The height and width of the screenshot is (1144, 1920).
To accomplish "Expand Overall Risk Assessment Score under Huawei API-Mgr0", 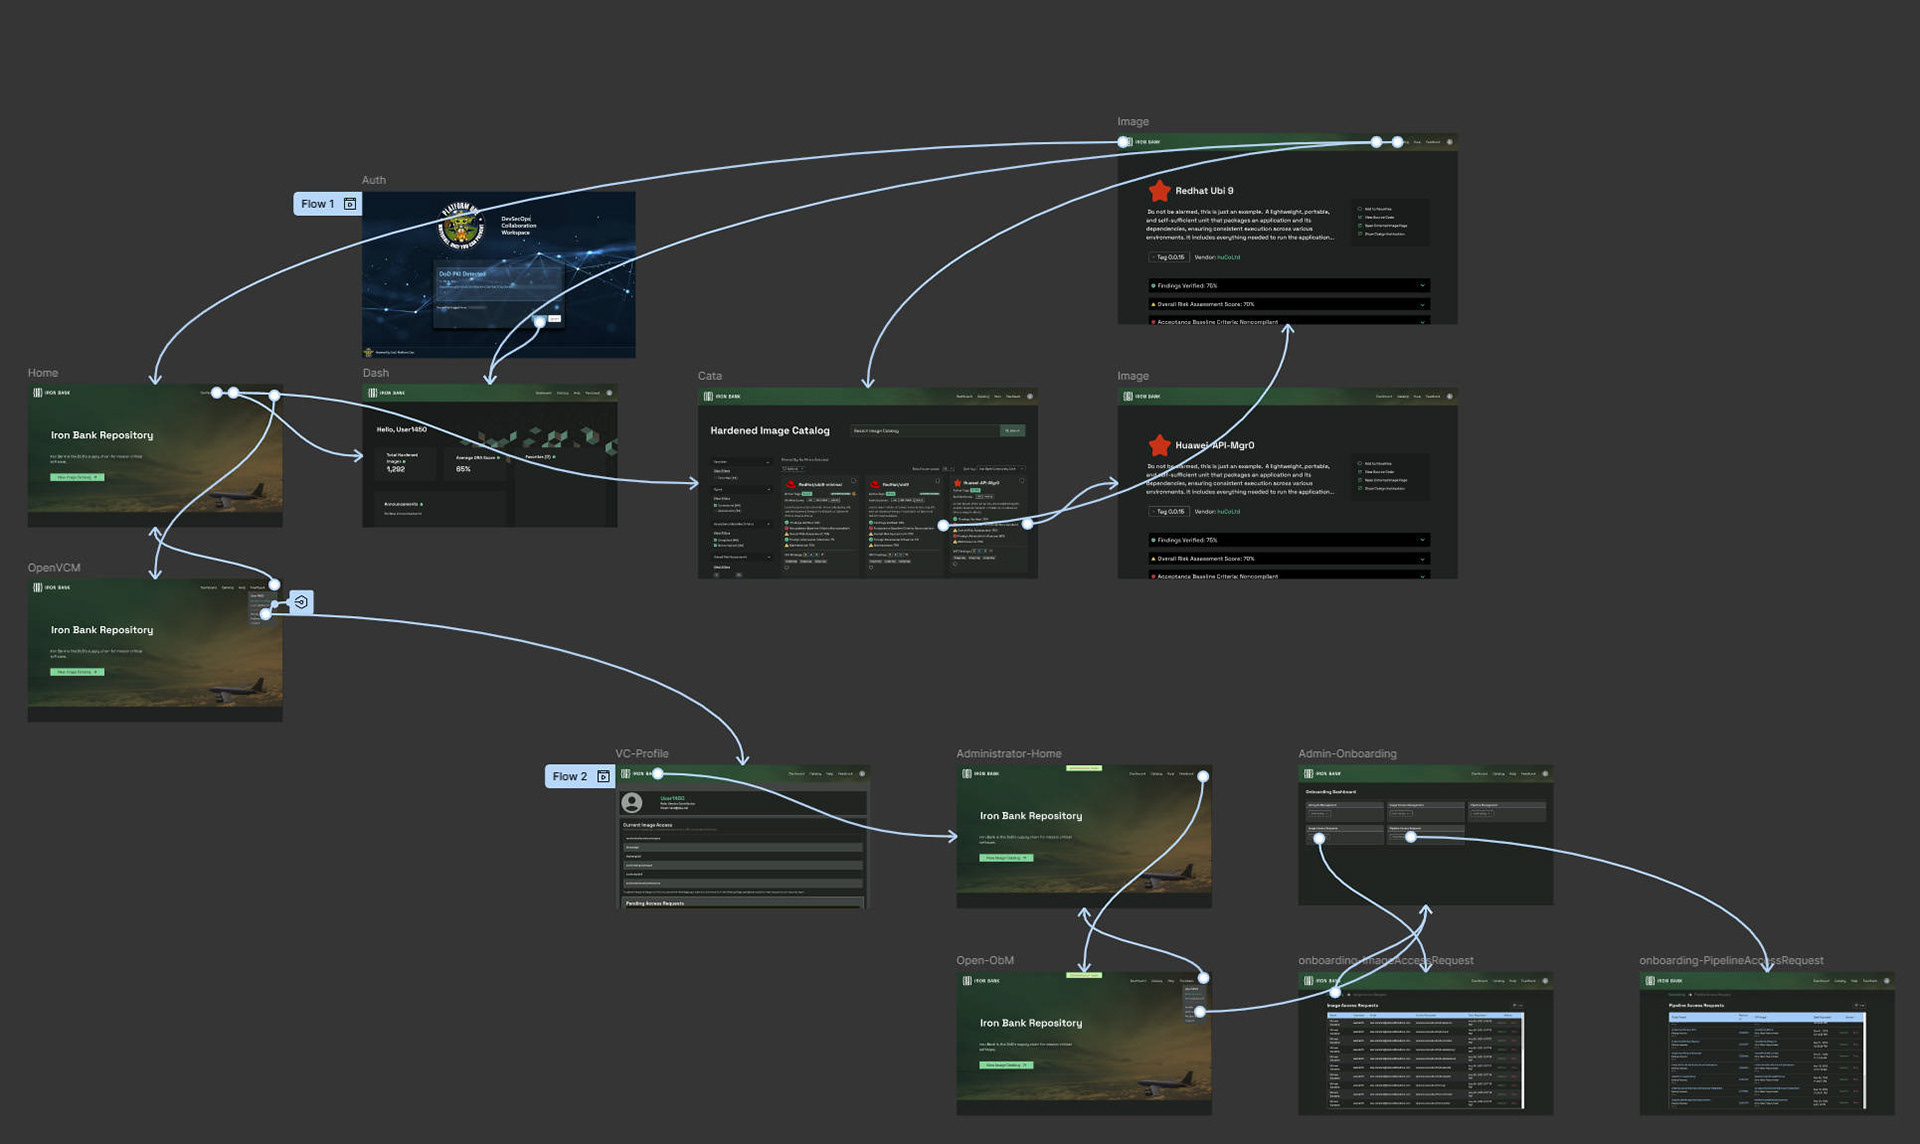I will 1288,558.
